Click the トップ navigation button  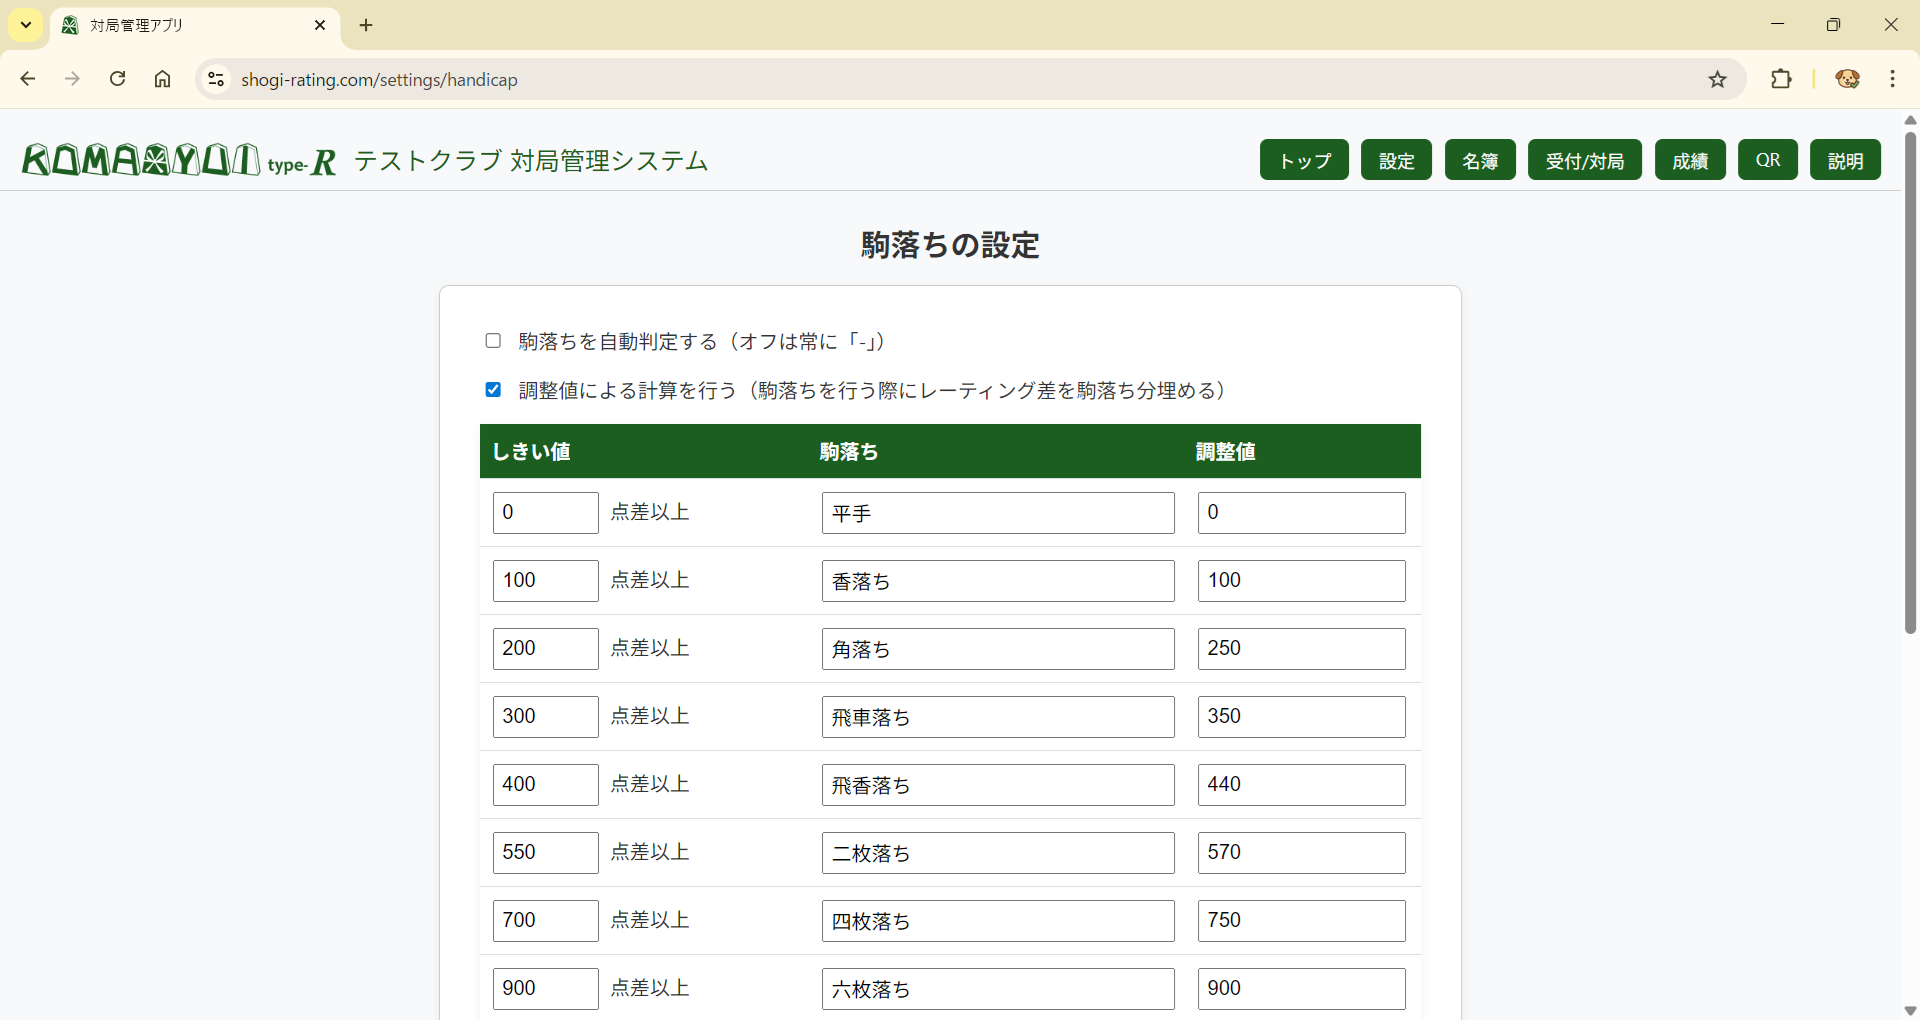pos(1304,160)
